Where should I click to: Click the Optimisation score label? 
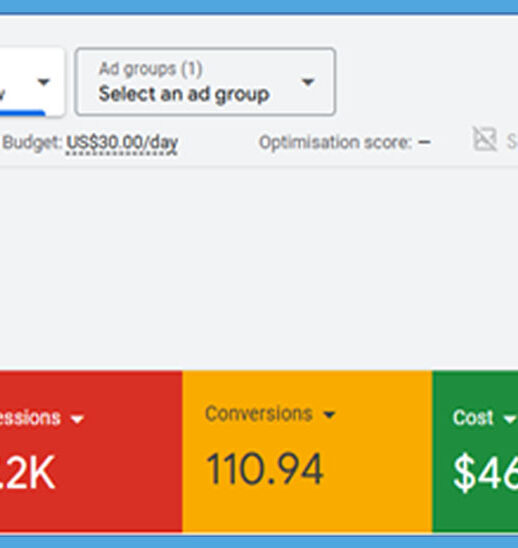point(336,143)
